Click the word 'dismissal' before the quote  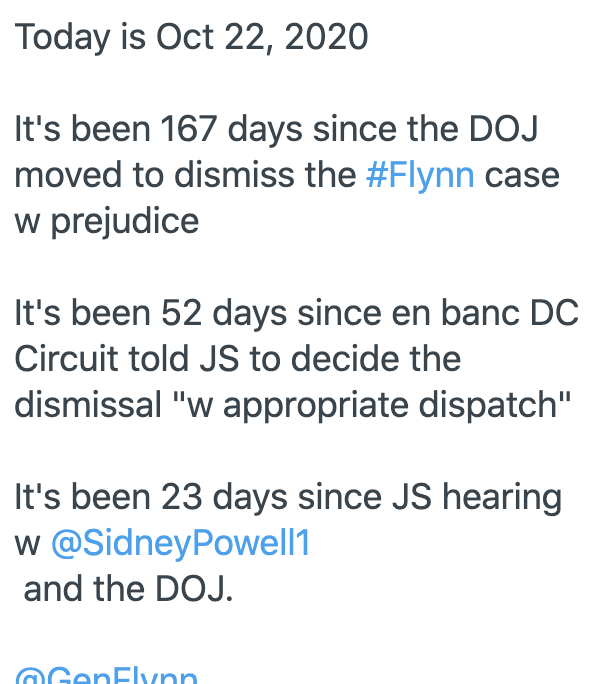coord(88,405)
